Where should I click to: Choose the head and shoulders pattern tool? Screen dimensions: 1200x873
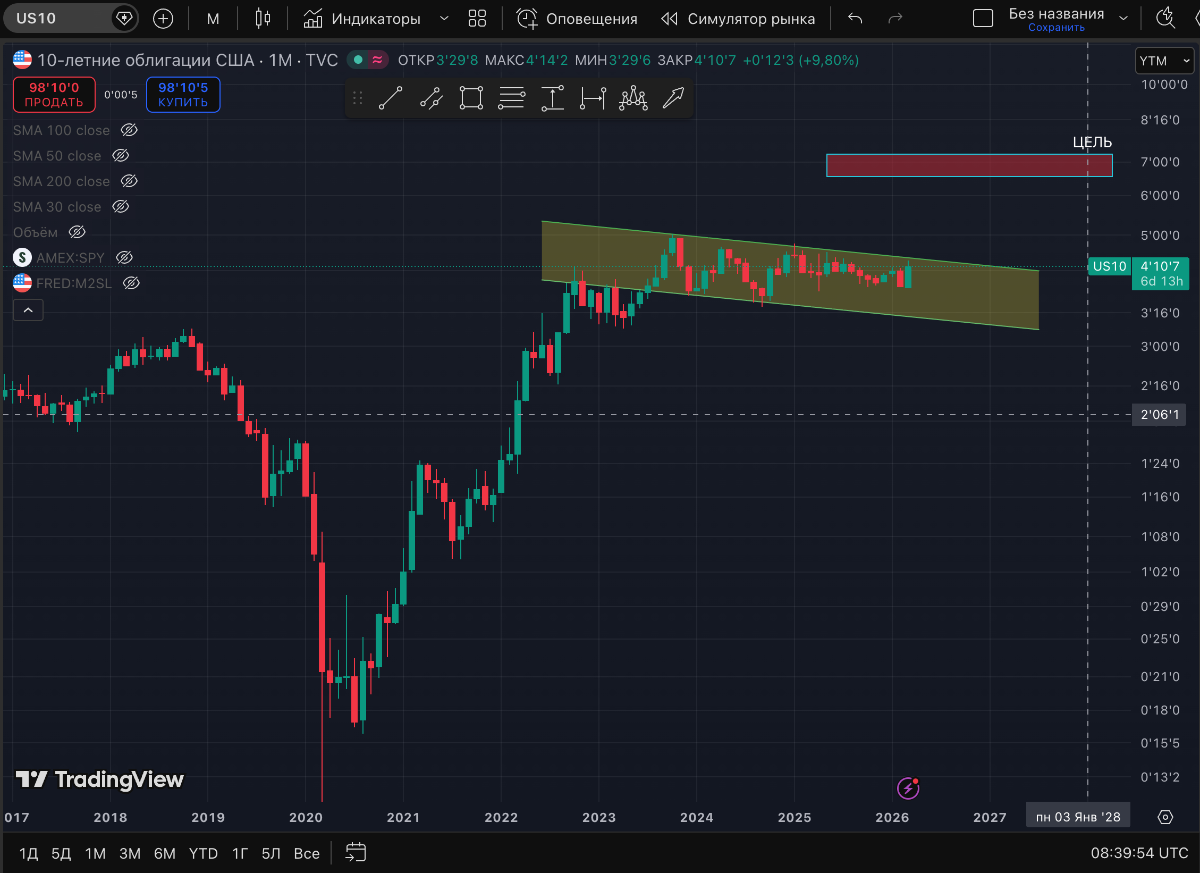tap(633, 98)
